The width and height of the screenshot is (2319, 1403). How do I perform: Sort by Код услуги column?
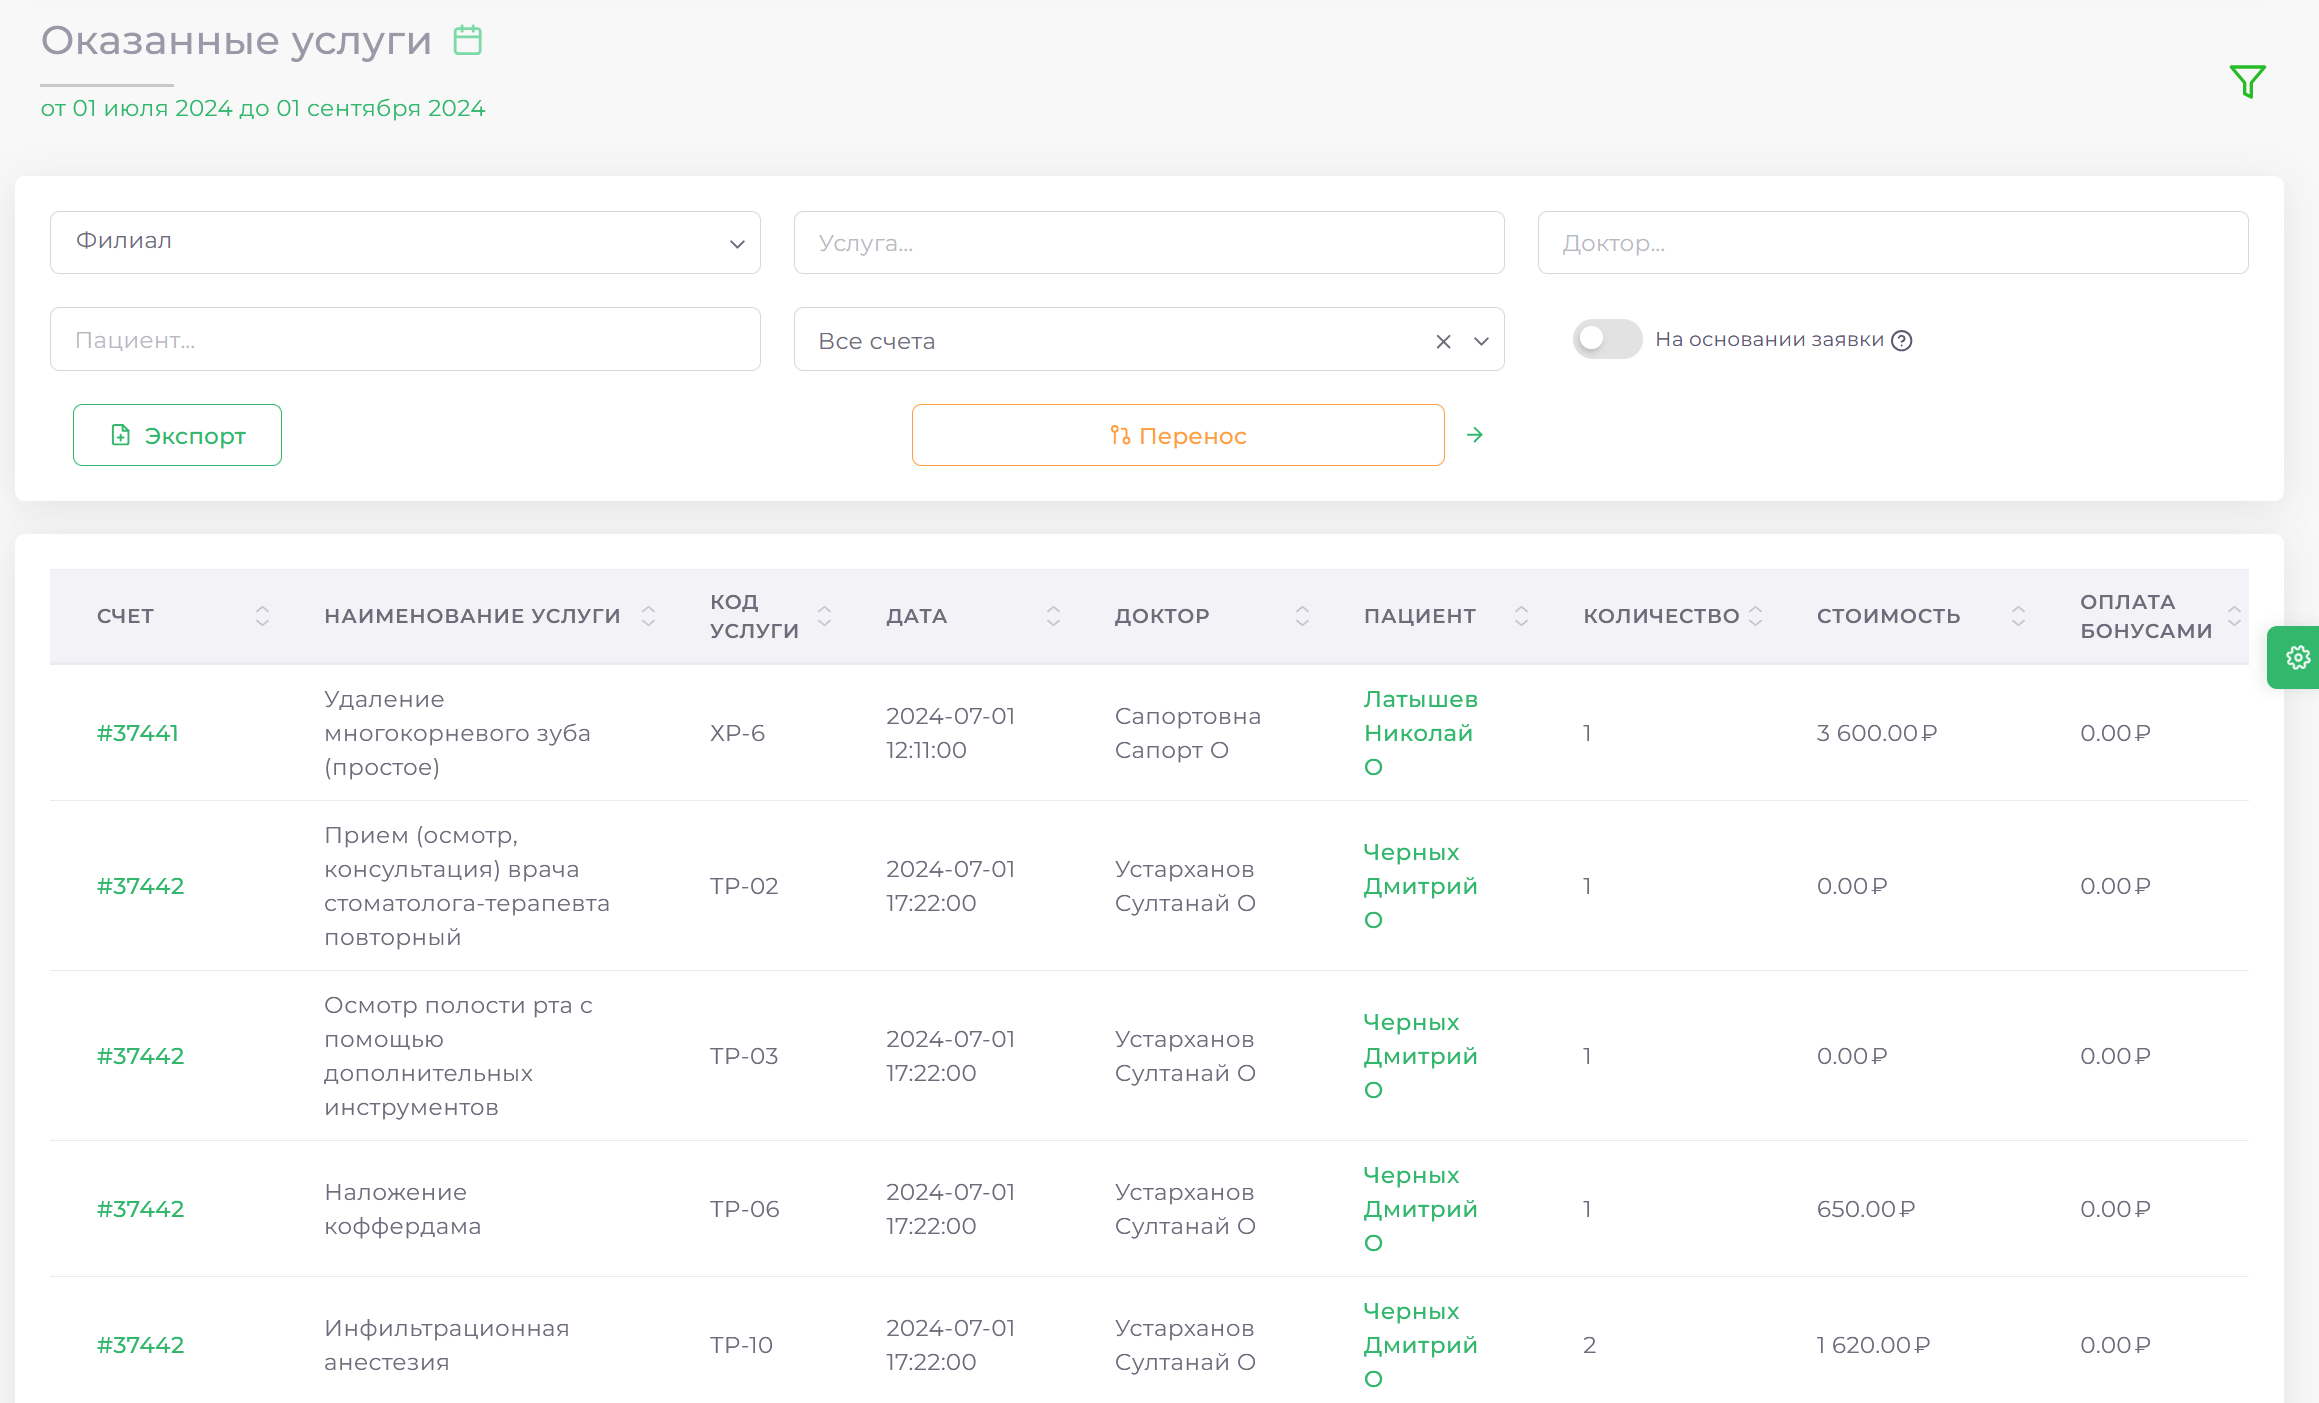(824, 616)
